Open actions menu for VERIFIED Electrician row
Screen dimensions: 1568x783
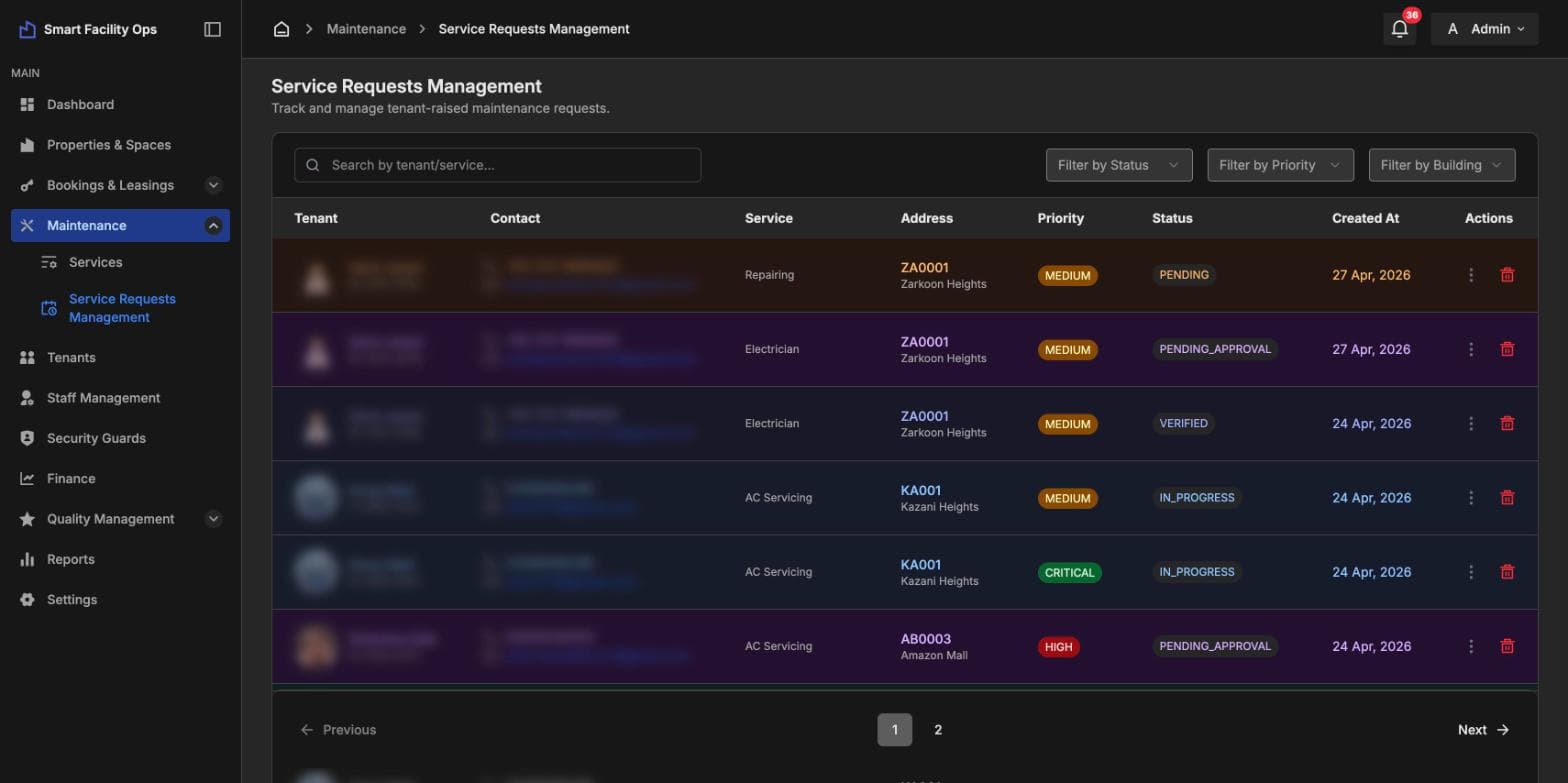pyautogui.click(x=1471, y=424)
